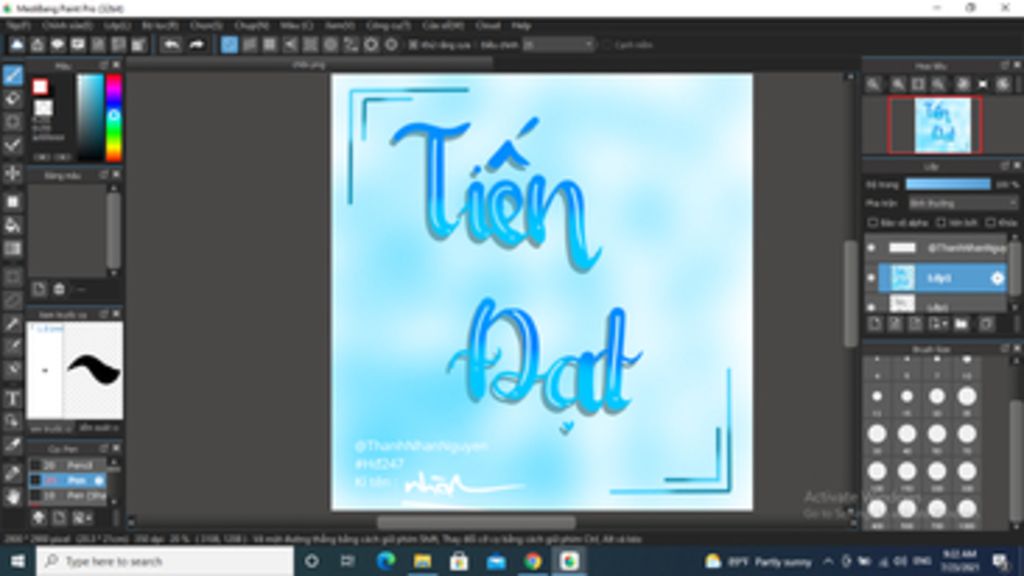Adjust the layer opacity slider
The image size is (1024, 576).
tap(948, 185)
